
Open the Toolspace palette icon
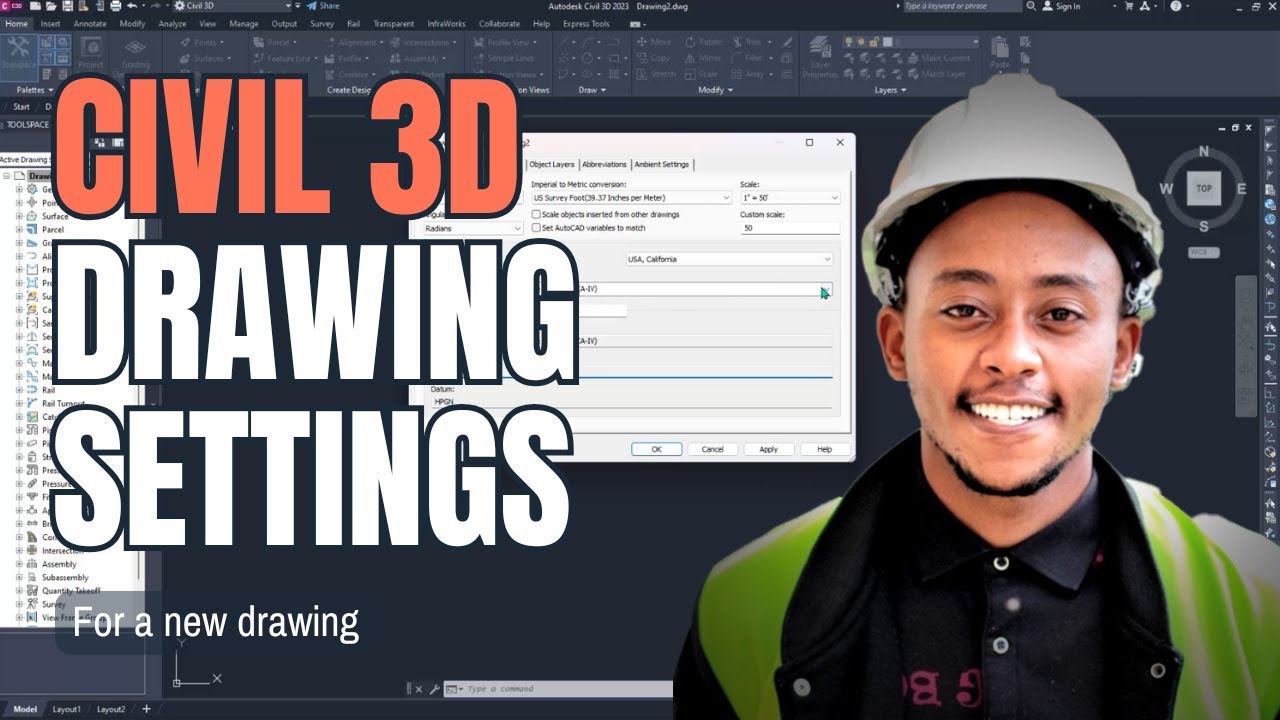(x=20, y=47)
